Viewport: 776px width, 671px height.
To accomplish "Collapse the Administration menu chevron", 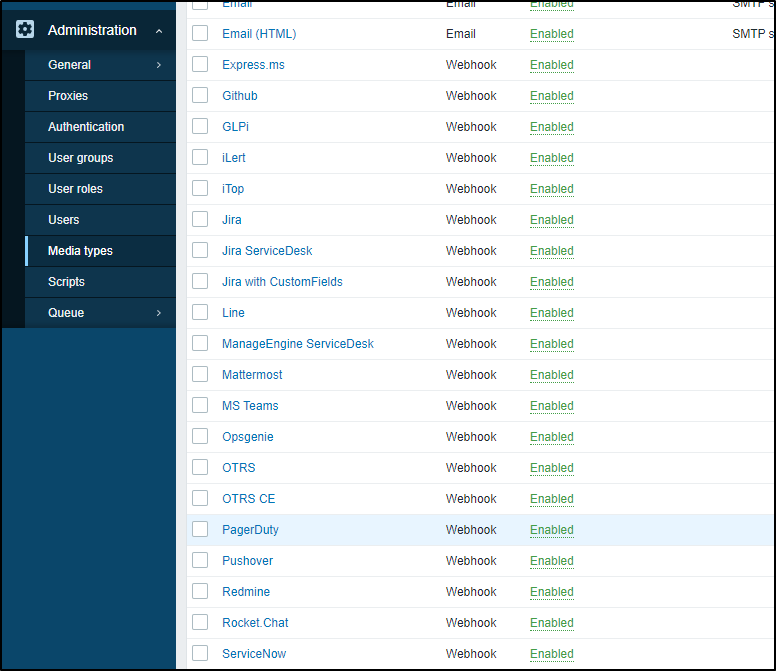I will coord(159,31).
